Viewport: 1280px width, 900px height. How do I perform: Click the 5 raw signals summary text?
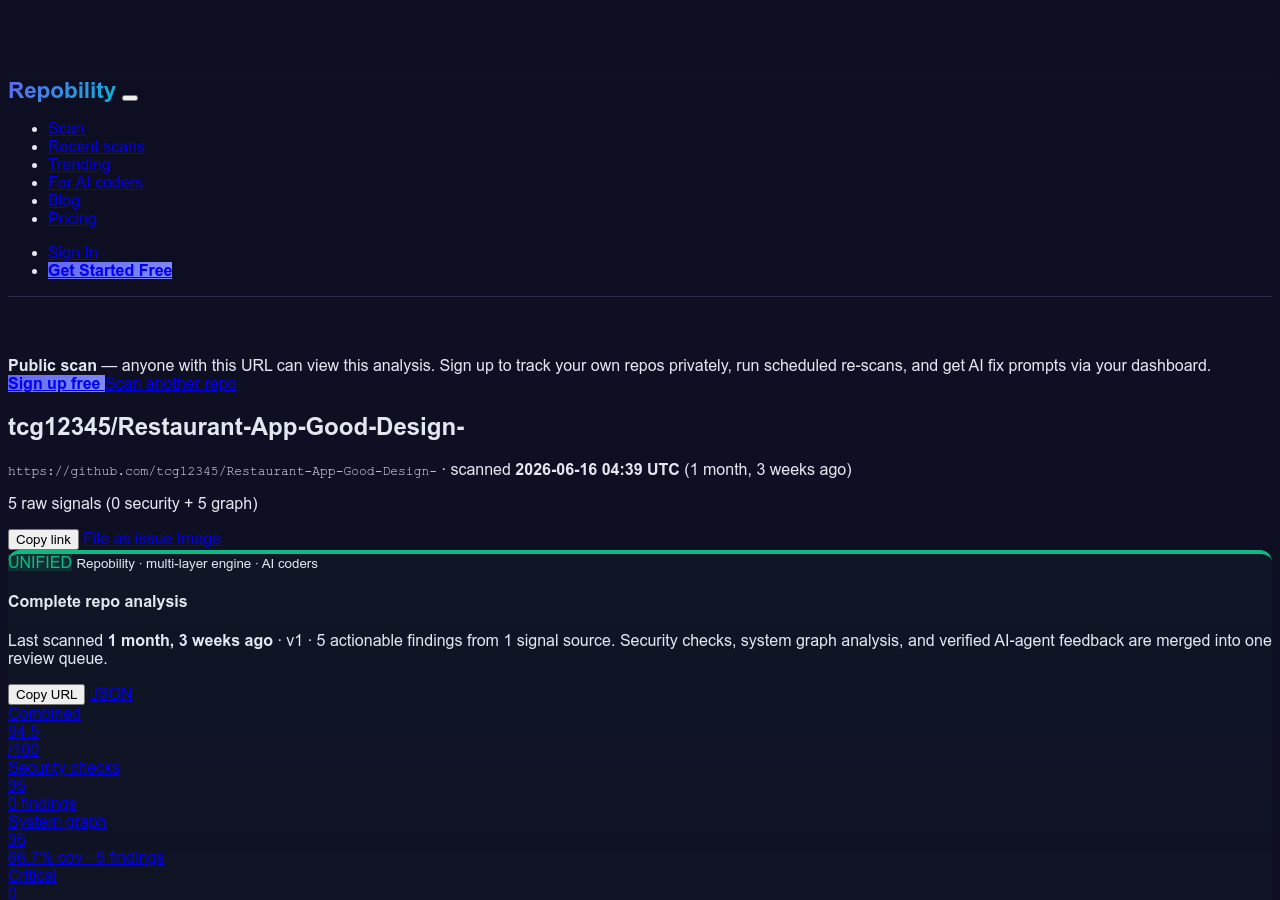pyautogui.click(x=133, y=503)
